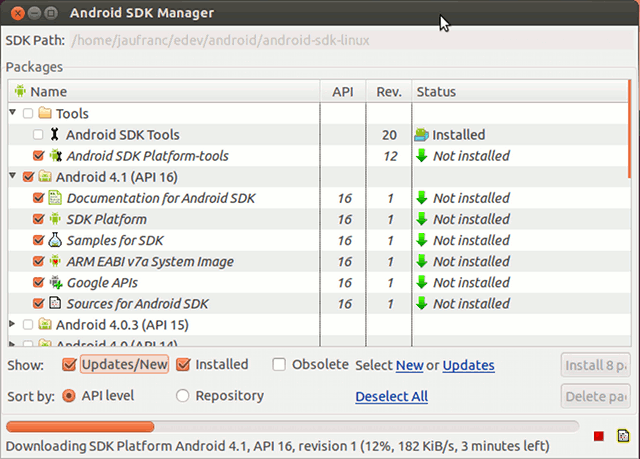Screen dimensions: 640x459
Task: Click the Platform-tools revision 12 cell
Action: coord(389,156)
